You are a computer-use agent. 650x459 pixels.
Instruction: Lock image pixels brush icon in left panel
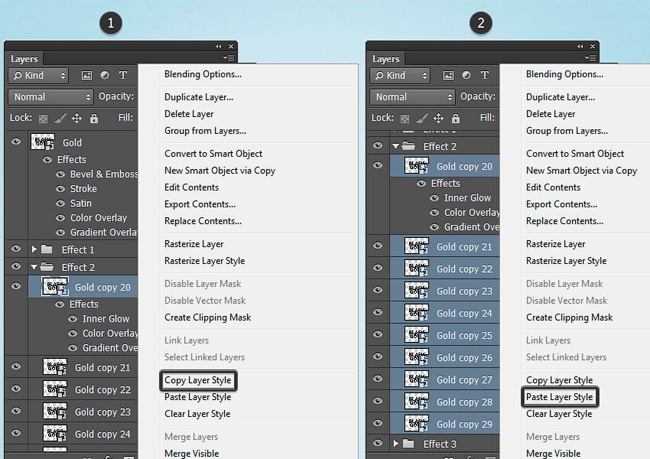(x=60, y=119)
